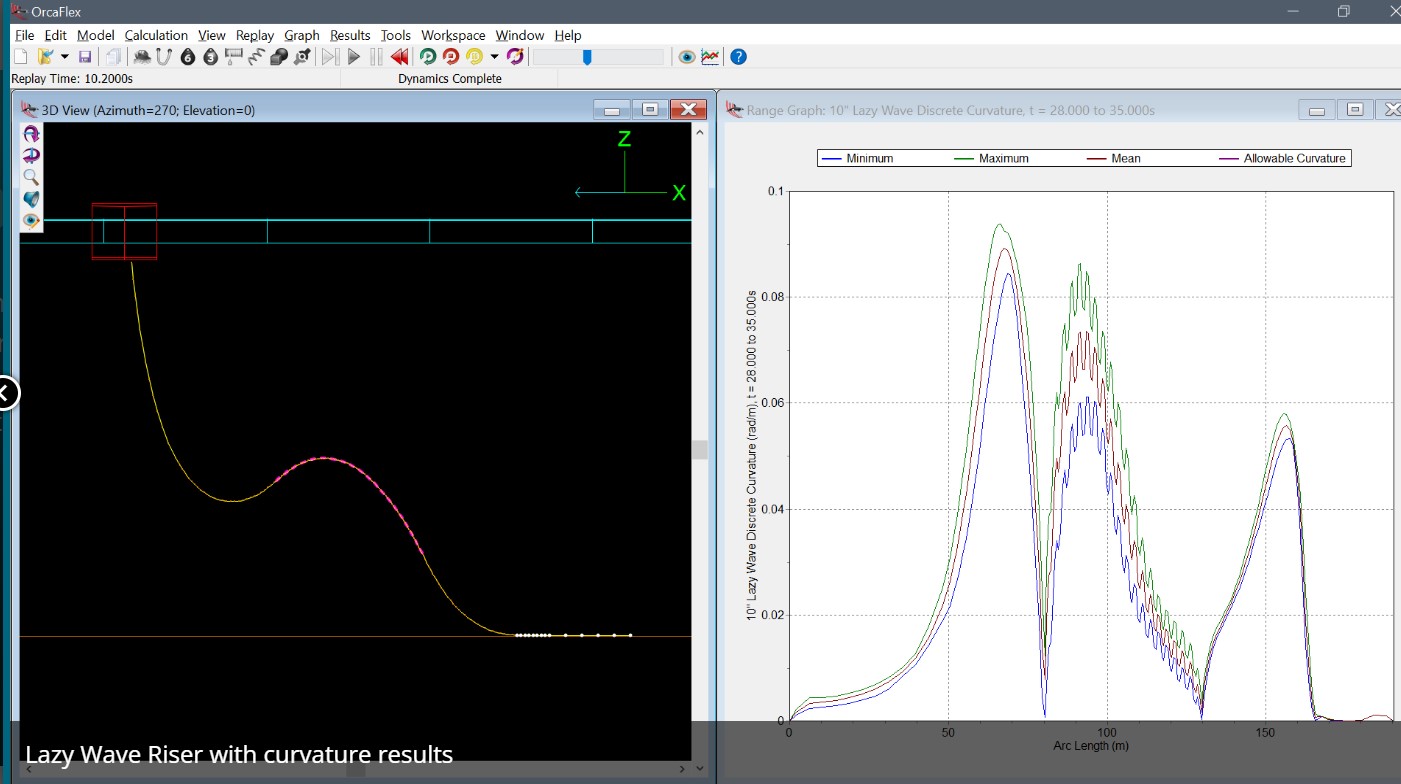Expand the open file dropdown arrow
The height and width of the screenshot is (784, 1401).
(x=65, y=57)
